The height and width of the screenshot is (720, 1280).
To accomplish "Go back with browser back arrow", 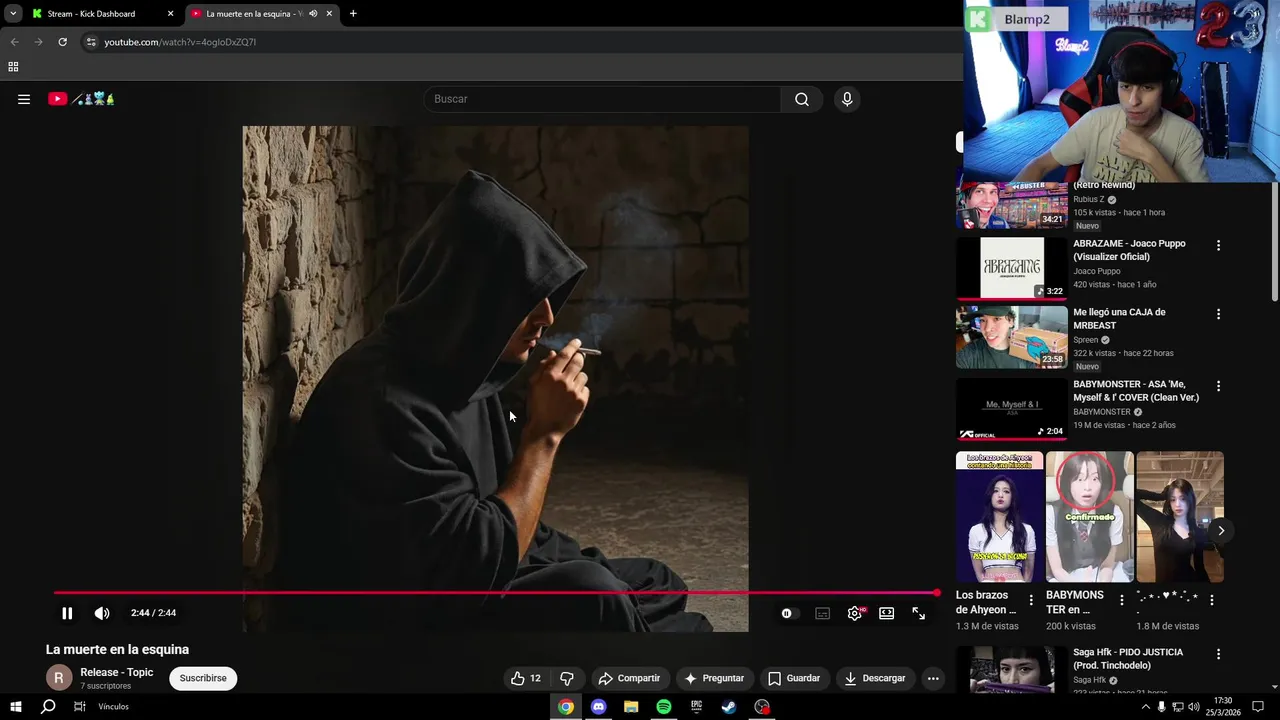I will pyautogui.click(x=14, y=42).
